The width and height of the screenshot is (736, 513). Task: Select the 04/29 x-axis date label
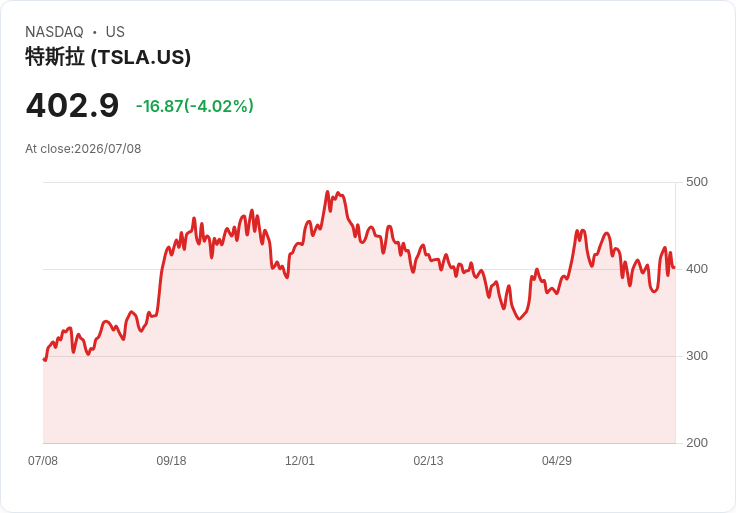[557, 460]
